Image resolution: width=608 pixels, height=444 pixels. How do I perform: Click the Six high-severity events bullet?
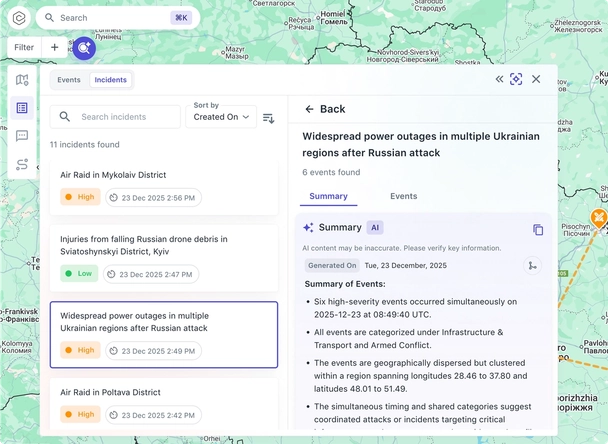415,308
